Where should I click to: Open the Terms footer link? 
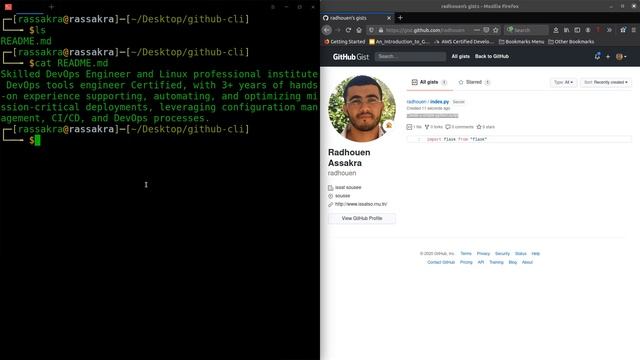point(466,254)
